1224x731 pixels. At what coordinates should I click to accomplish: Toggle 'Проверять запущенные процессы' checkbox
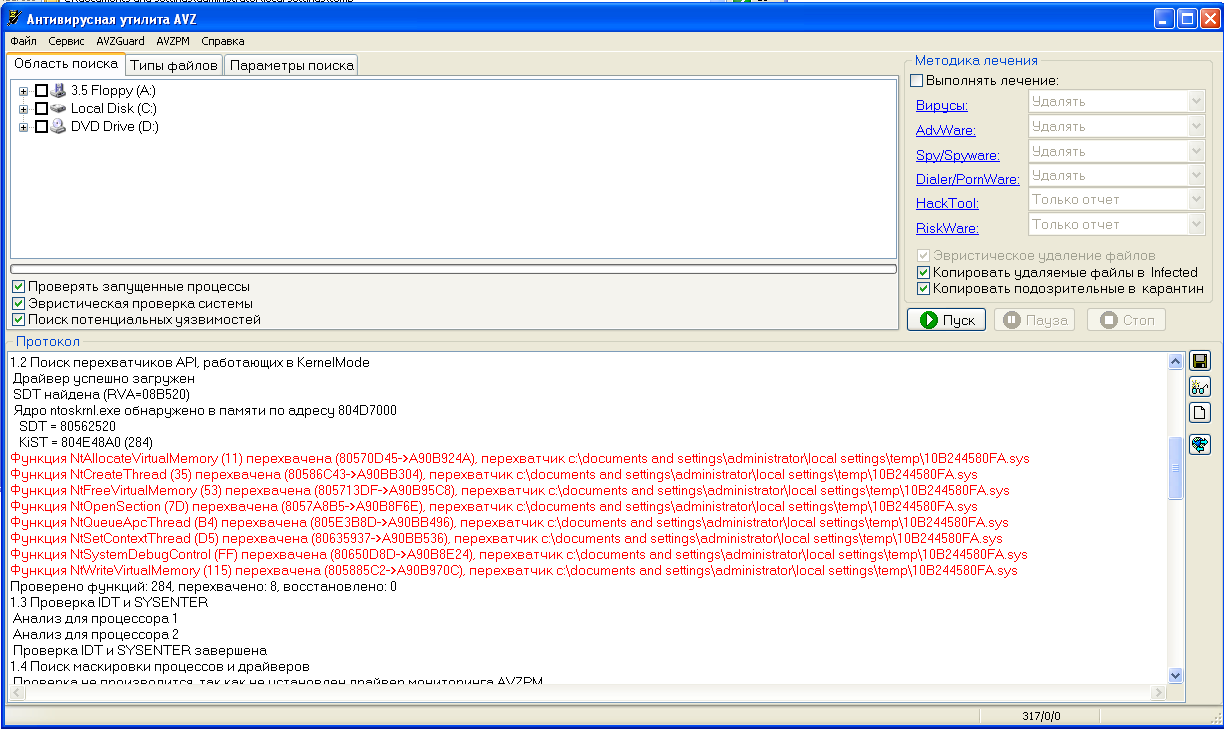18,286
